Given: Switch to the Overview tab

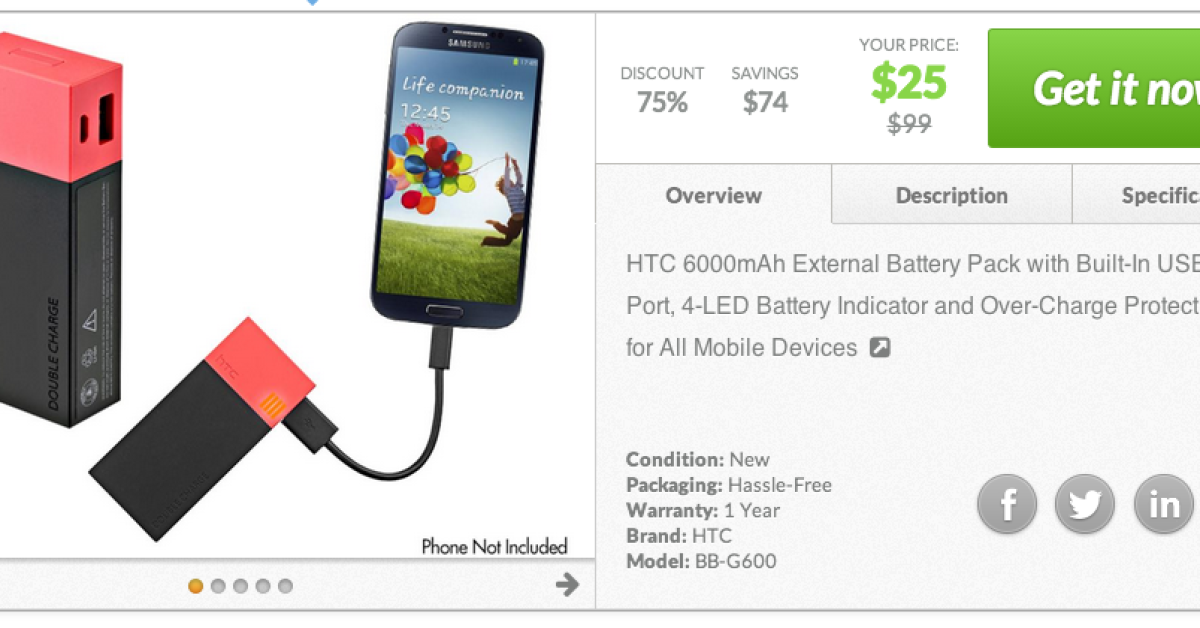Looking at the screenshot, I should point(714,194).
